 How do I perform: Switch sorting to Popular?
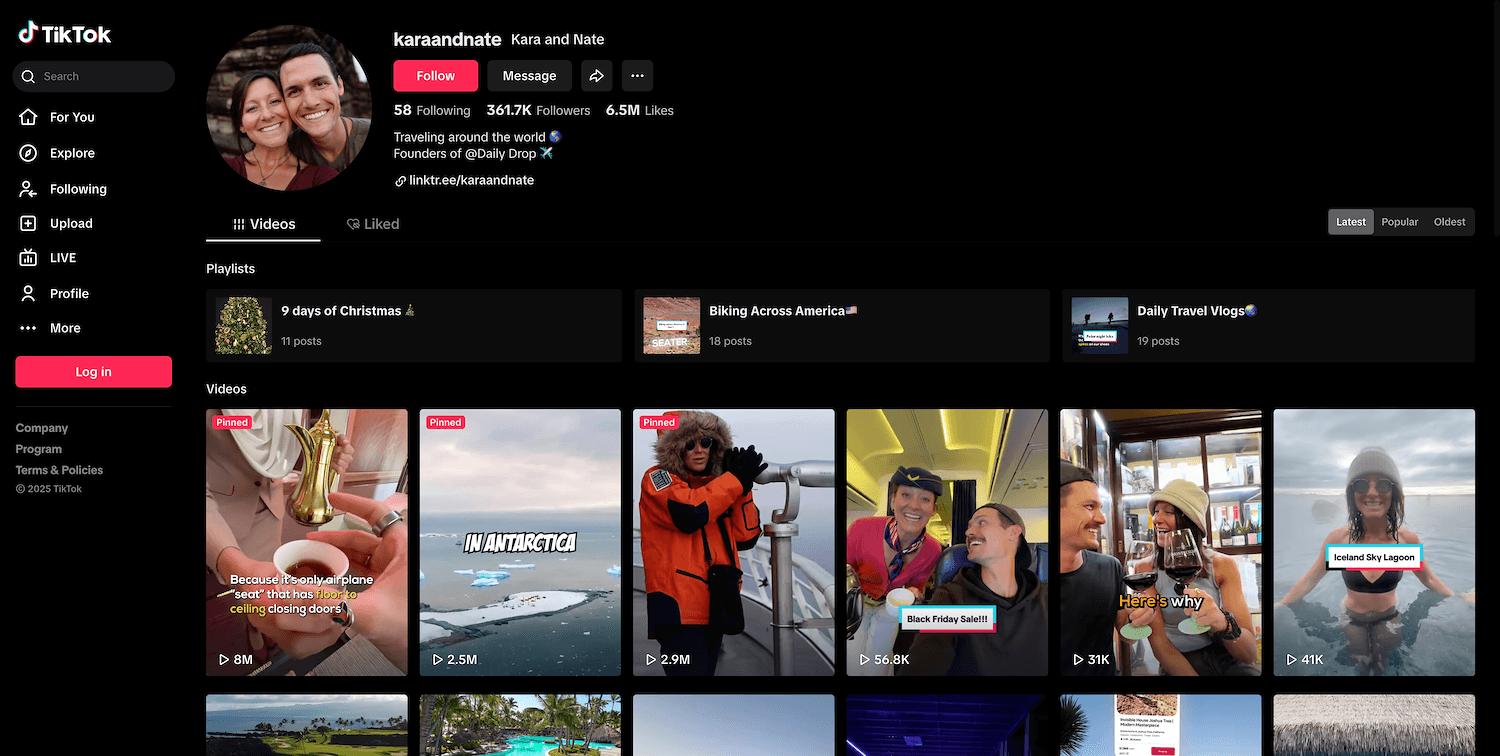point(1399,222)
